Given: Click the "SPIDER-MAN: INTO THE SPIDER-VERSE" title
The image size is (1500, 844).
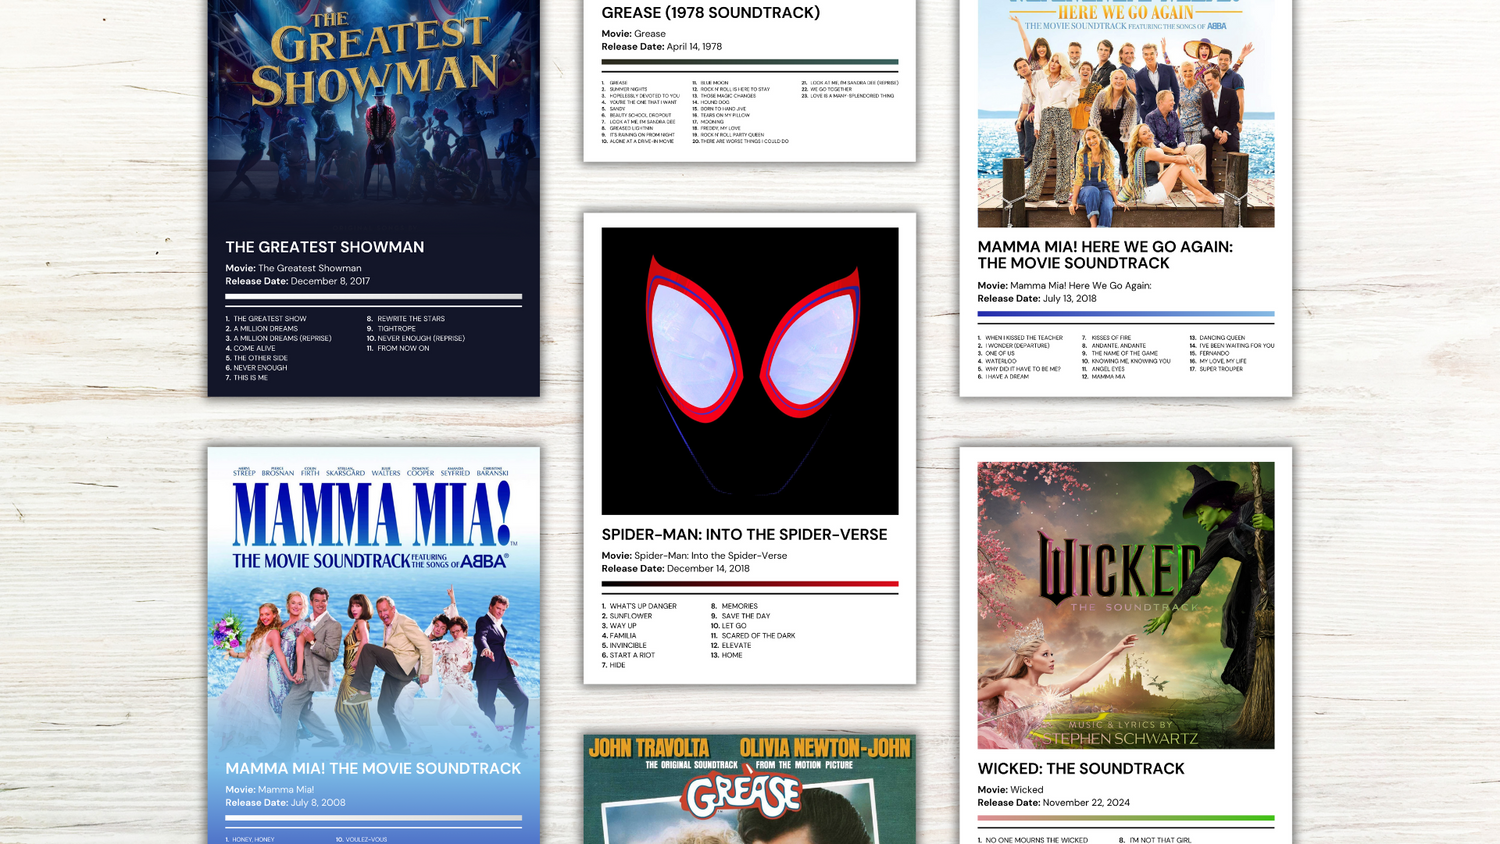Looking at the screenshot, I should 744,535.
